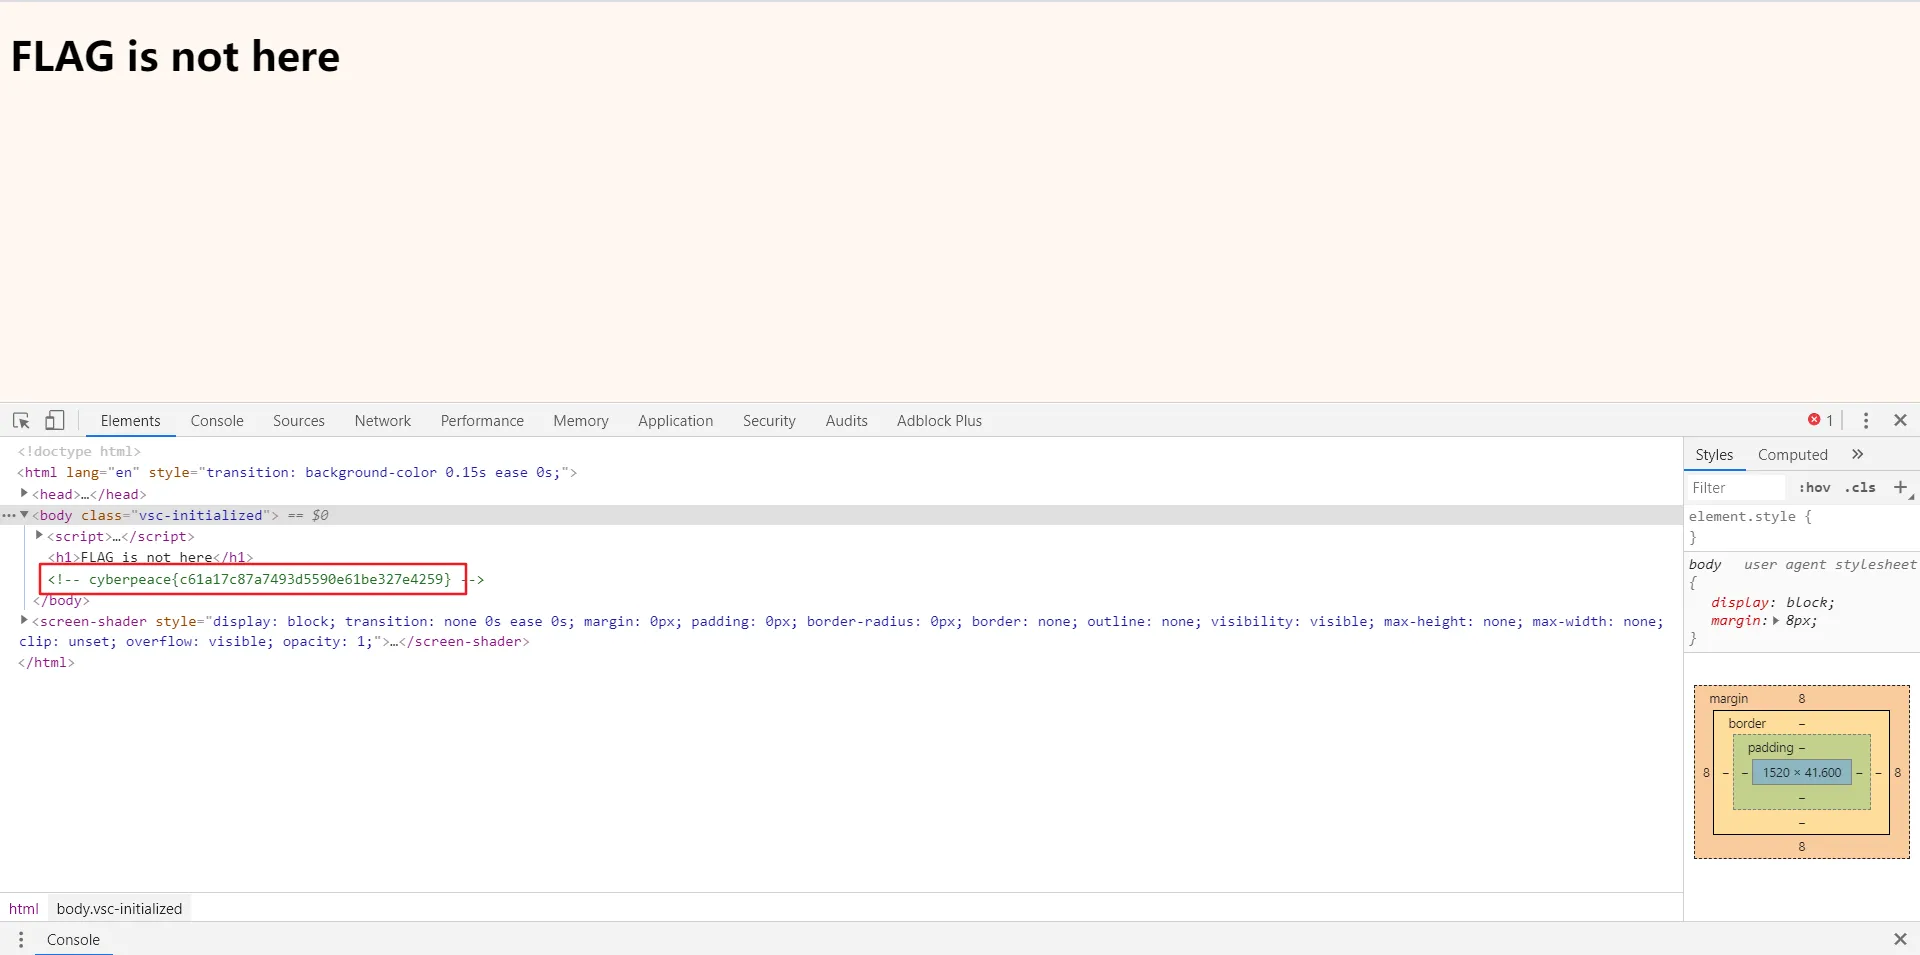Show more Styles pane tabs chevron

click(1858, 454)
